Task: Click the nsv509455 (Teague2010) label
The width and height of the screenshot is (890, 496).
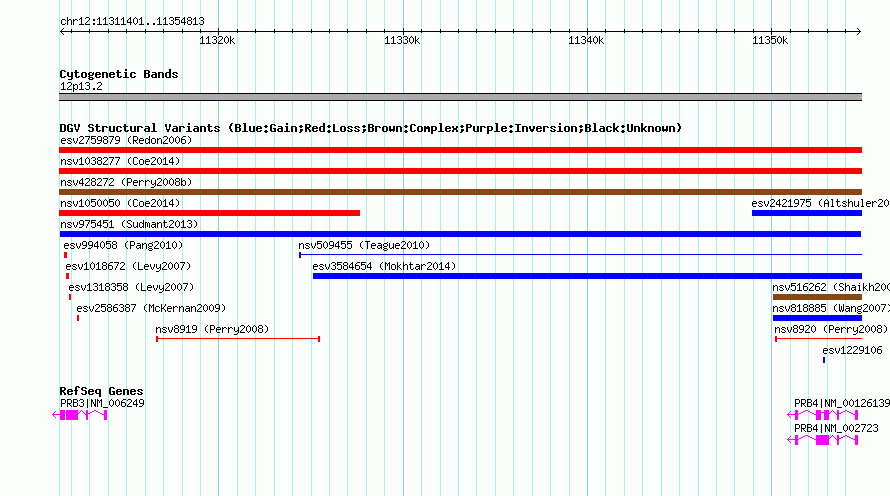Action: (364, 245)
